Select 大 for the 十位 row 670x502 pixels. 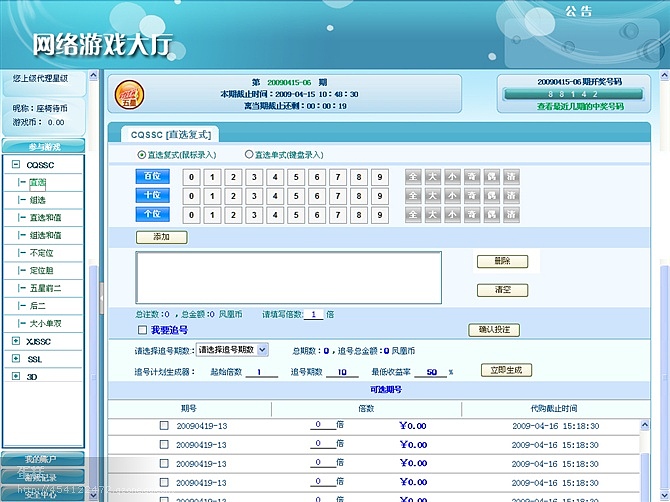coord(432,196)
